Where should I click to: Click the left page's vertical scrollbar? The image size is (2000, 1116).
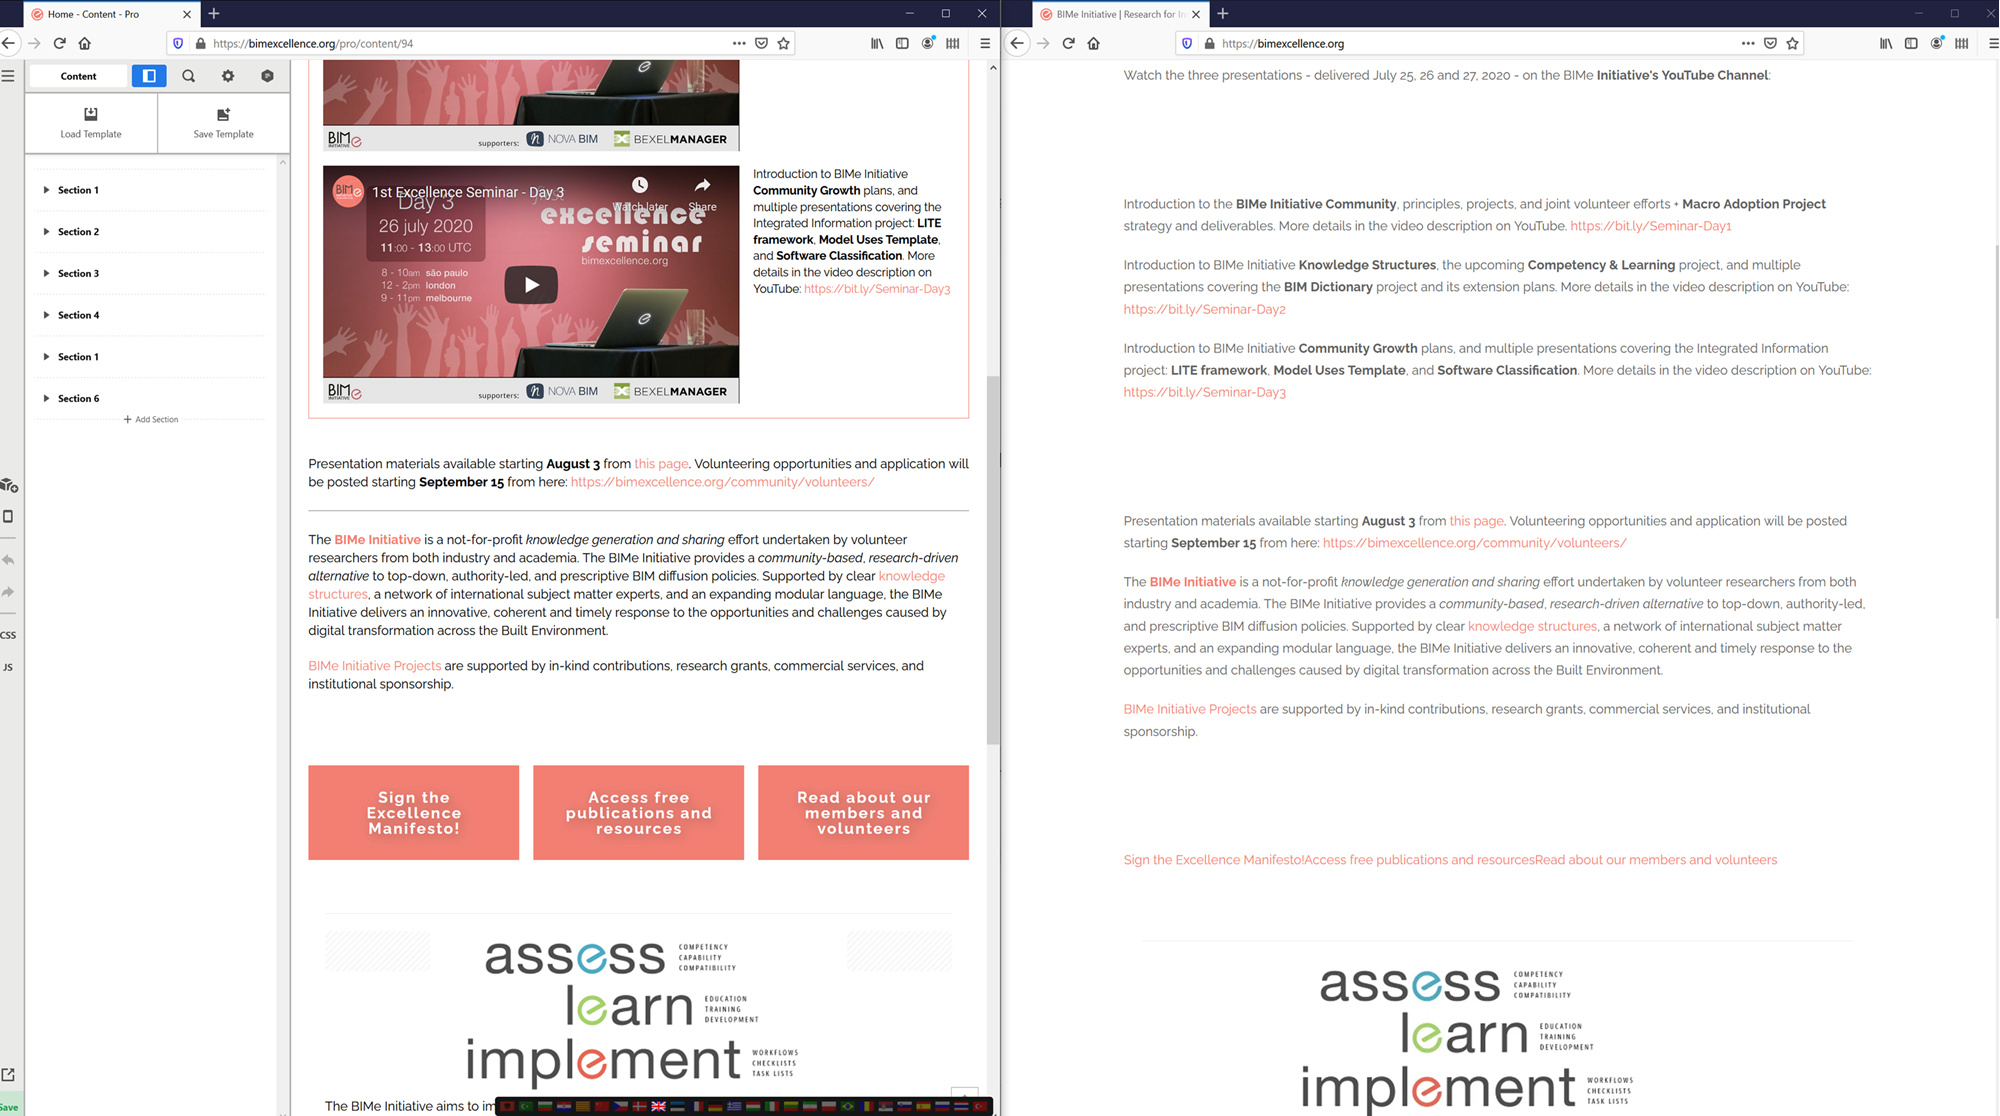[x=993, y=560]
